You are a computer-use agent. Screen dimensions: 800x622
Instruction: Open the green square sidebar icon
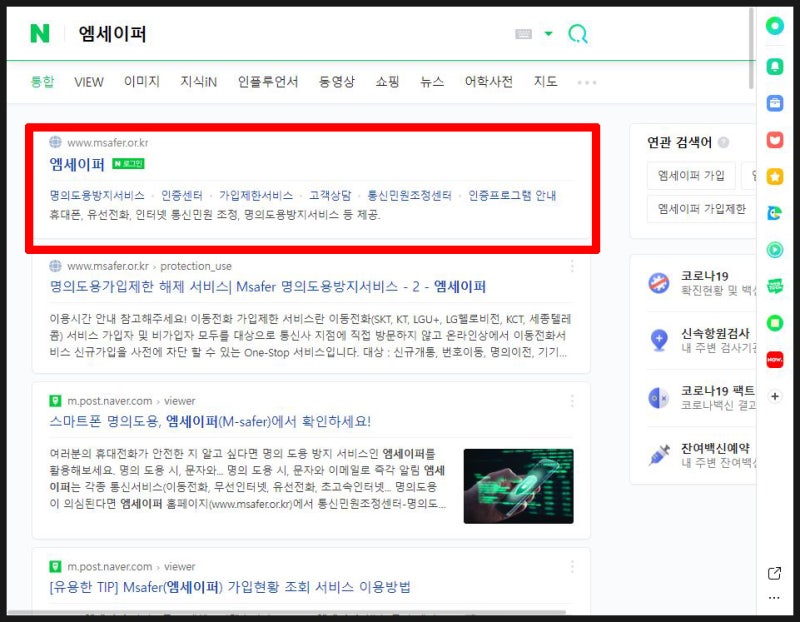[774, 323]
